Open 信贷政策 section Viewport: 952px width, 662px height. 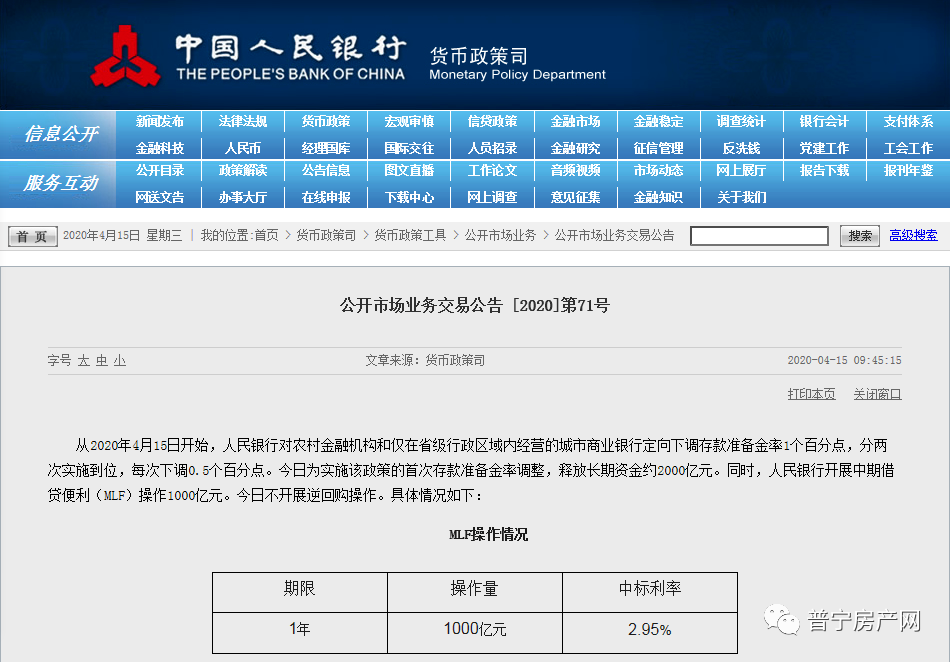coord(492,121)
